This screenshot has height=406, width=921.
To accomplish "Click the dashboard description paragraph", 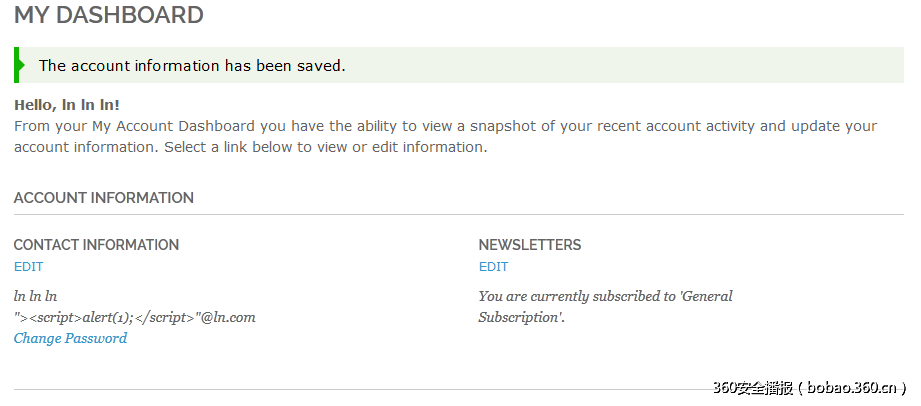I will 445,137.
